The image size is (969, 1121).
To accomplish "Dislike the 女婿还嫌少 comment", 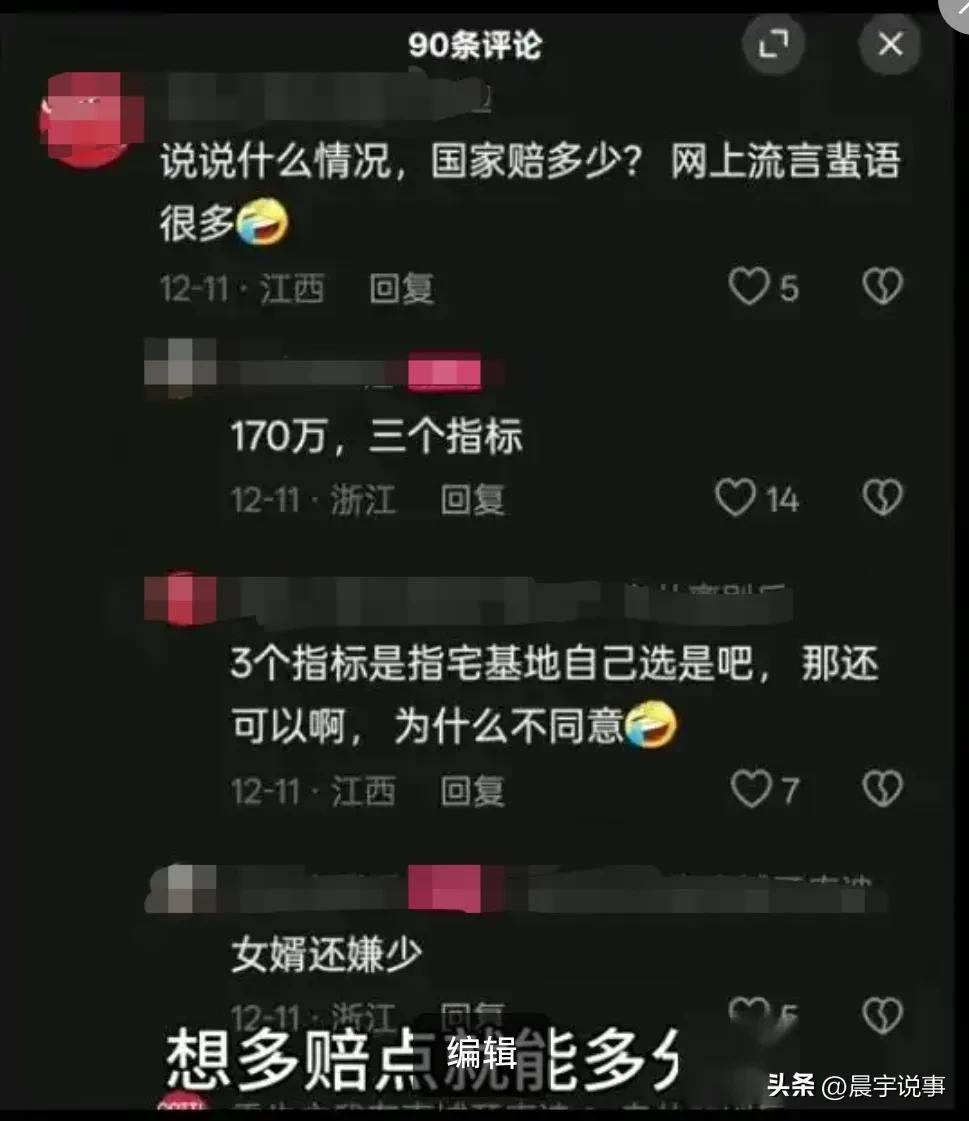I will pyautogui.click(x=882, y=1015).
